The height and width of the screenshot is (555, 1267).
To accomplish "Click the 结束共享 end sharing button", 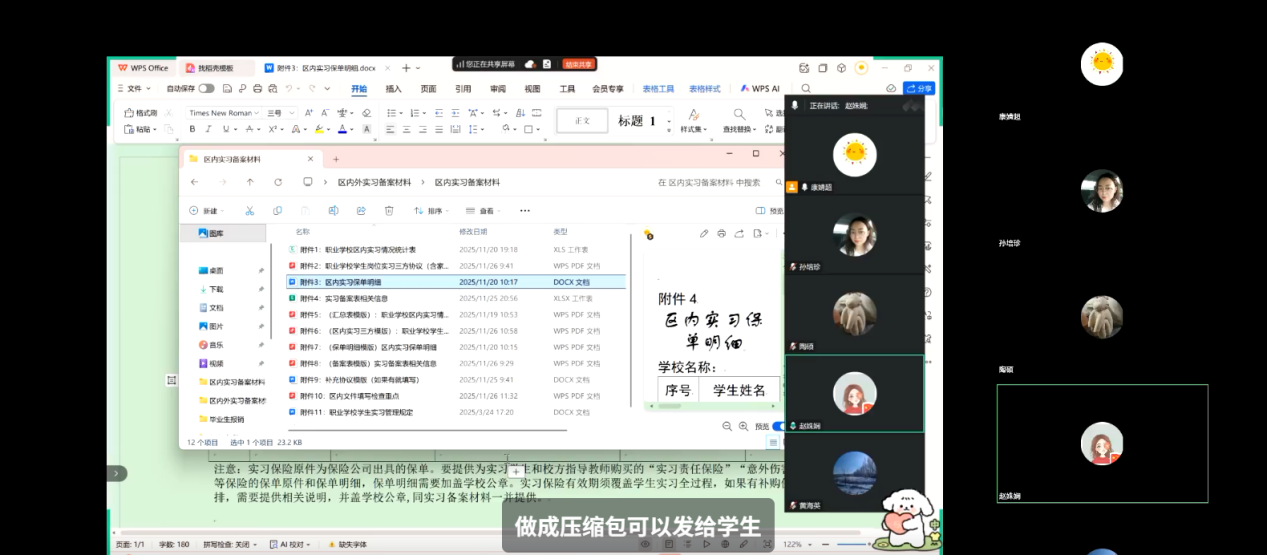I will coord(578,64).
